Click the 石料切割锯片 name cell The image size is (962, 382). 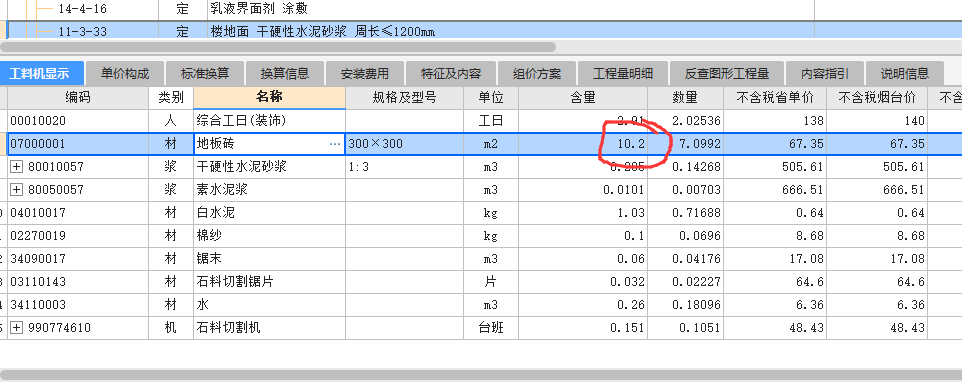click(x=269, y=282)
